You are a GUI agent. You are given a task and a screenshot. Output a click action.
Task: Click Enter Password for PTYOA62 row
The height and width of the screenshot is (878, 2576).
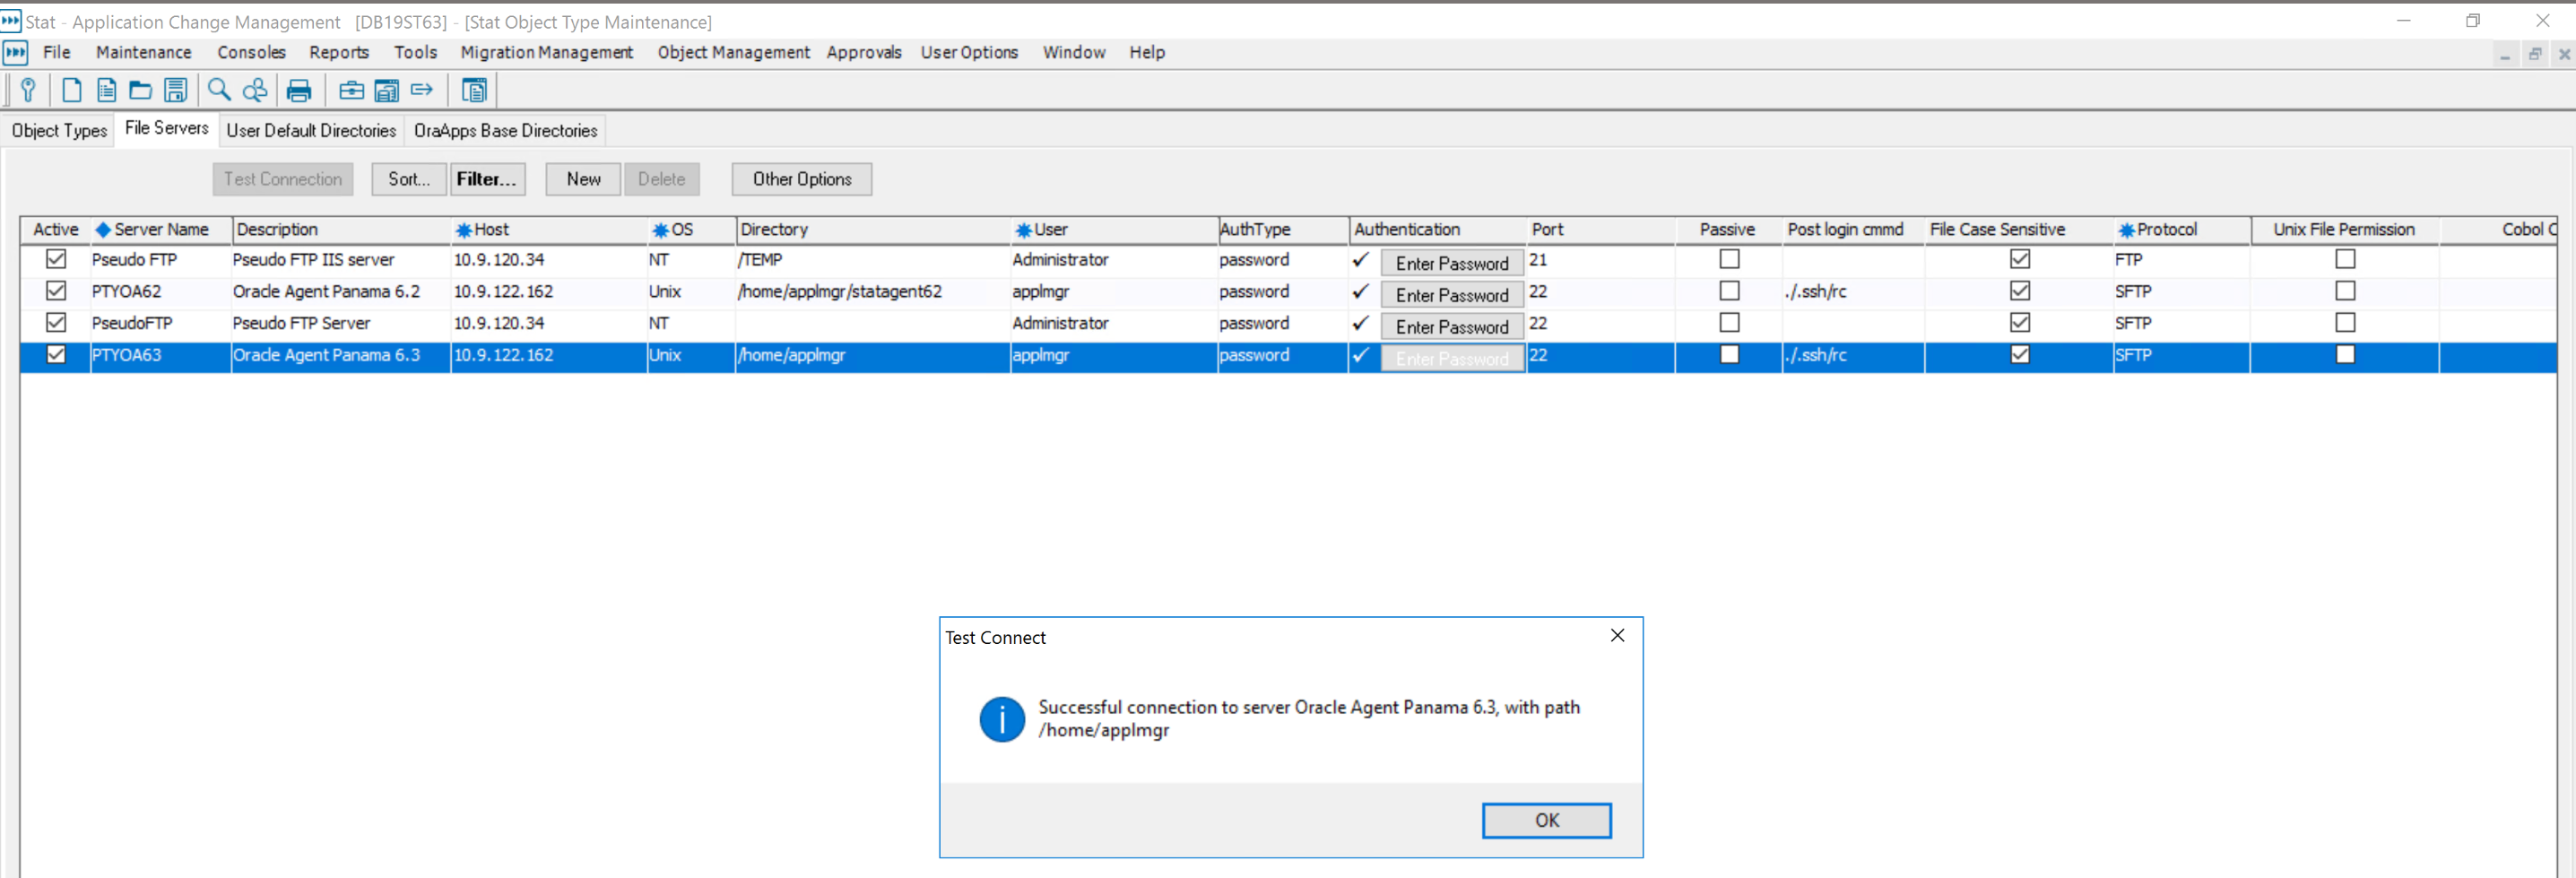(x=1452, y=295)
